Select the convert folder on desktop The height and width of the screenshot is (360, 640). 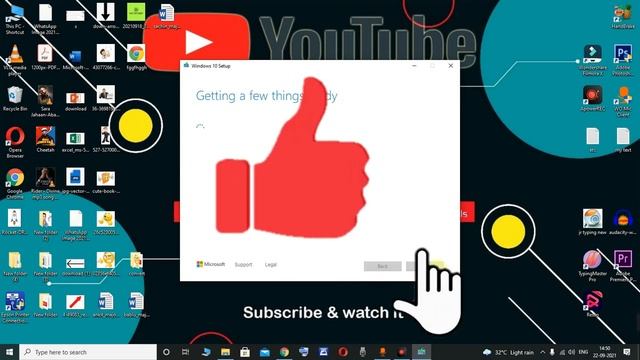(136, 264)
